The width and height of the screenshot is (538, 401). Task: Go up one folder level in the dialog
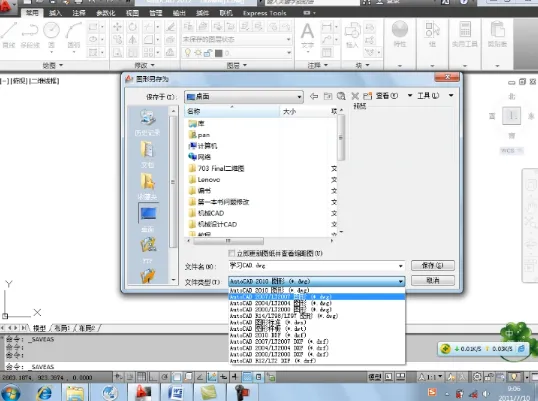click(328, 96)
